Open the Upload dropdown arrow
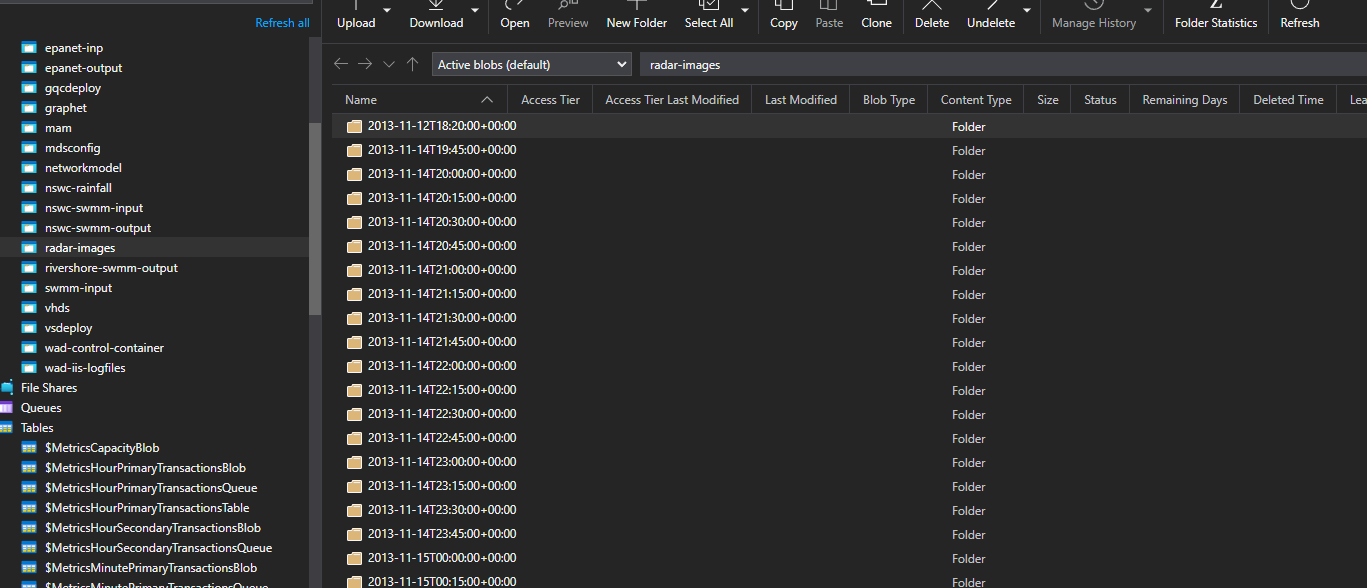 click(x=386, y=11)
